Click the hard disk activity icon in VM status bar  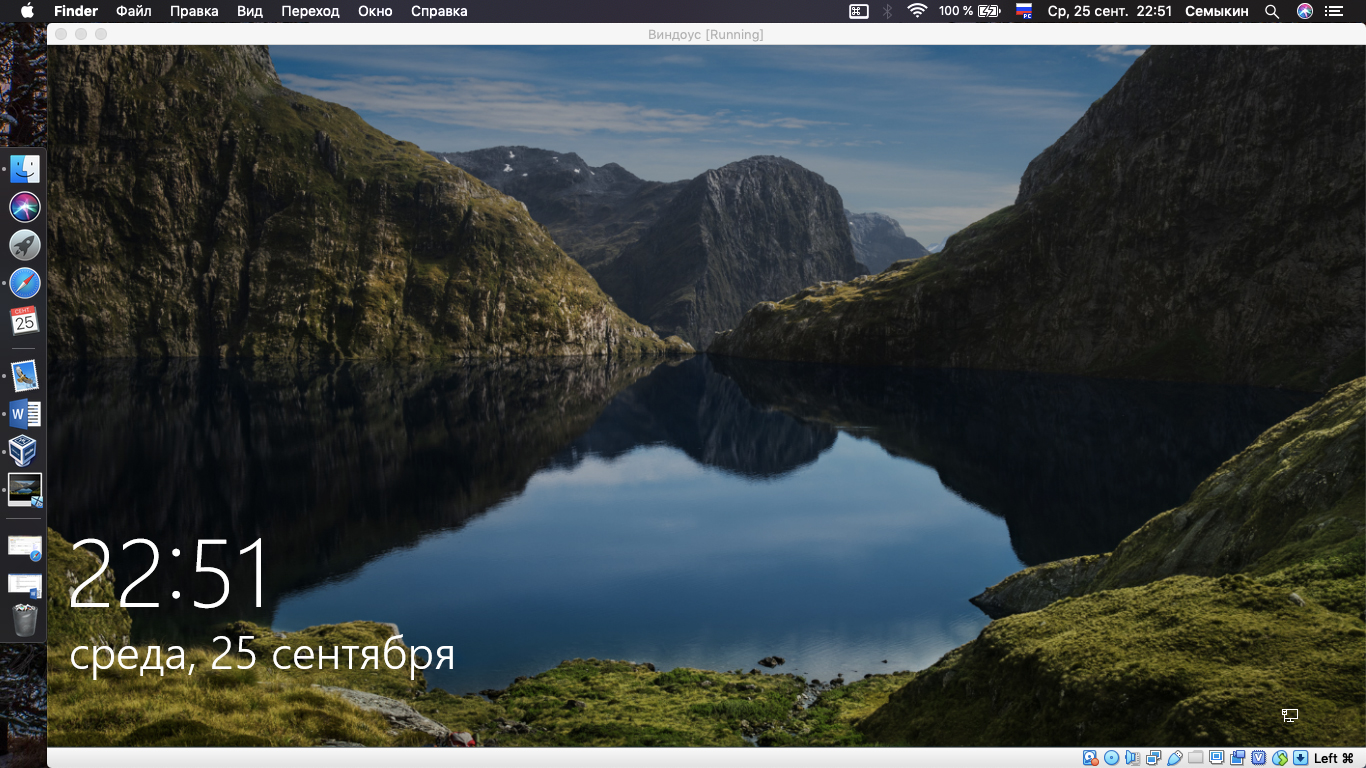(1089, 759)
